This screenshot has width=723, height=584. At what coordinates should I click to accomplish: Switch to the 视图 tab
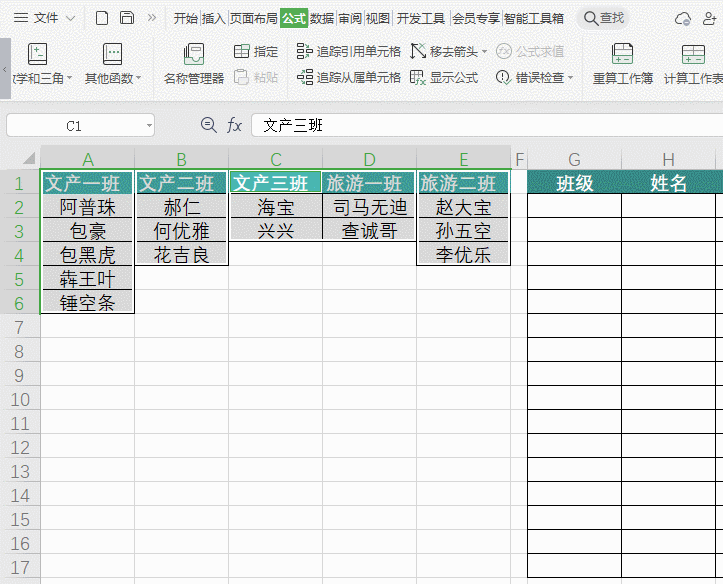pyautogui.click(x=378, y=18)
